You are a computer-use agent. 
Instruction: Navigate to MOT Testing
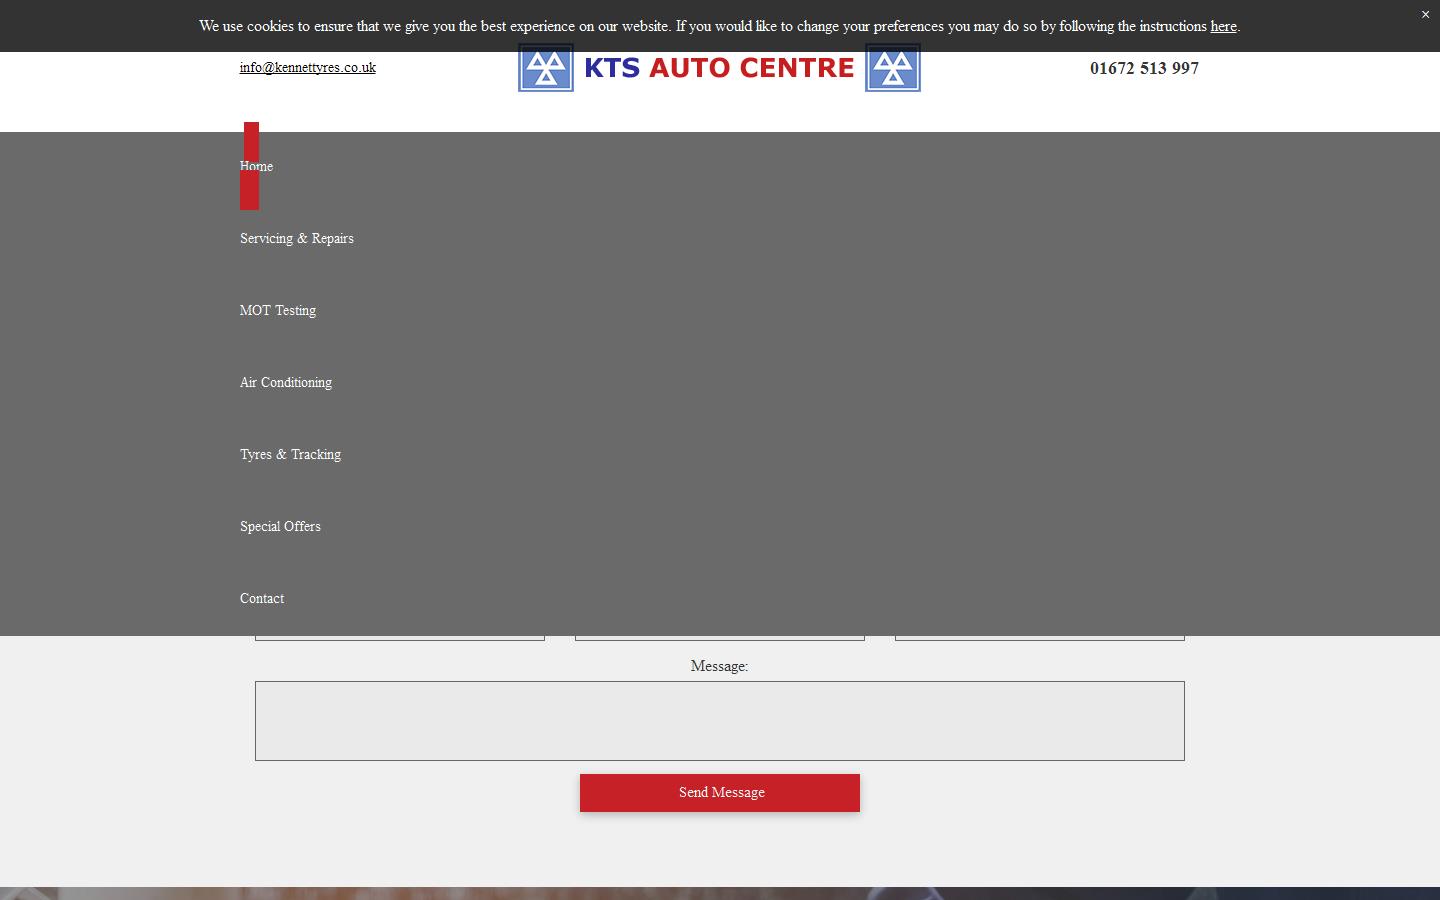coord(278,310)
